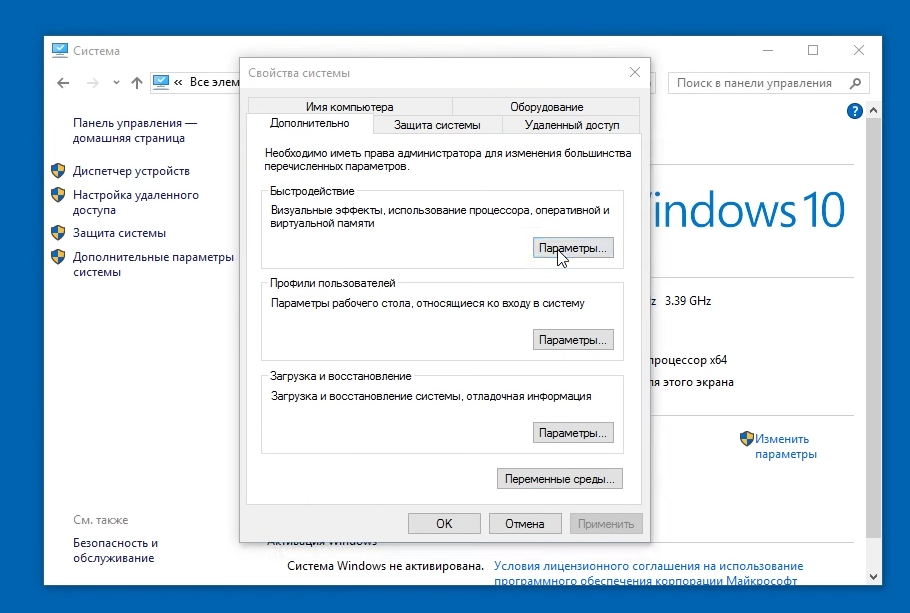The image size is (910, 613).
Task: Switch to the Имя компьютера tab
Action: pos(350,107)
